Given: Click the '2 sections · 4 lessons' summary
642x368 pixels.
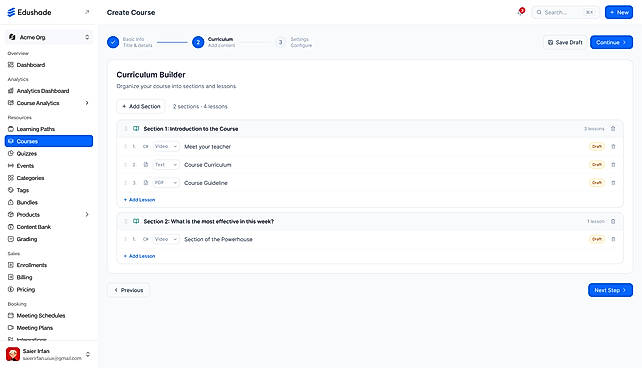Looking at the screenshot, I should 200,106.
